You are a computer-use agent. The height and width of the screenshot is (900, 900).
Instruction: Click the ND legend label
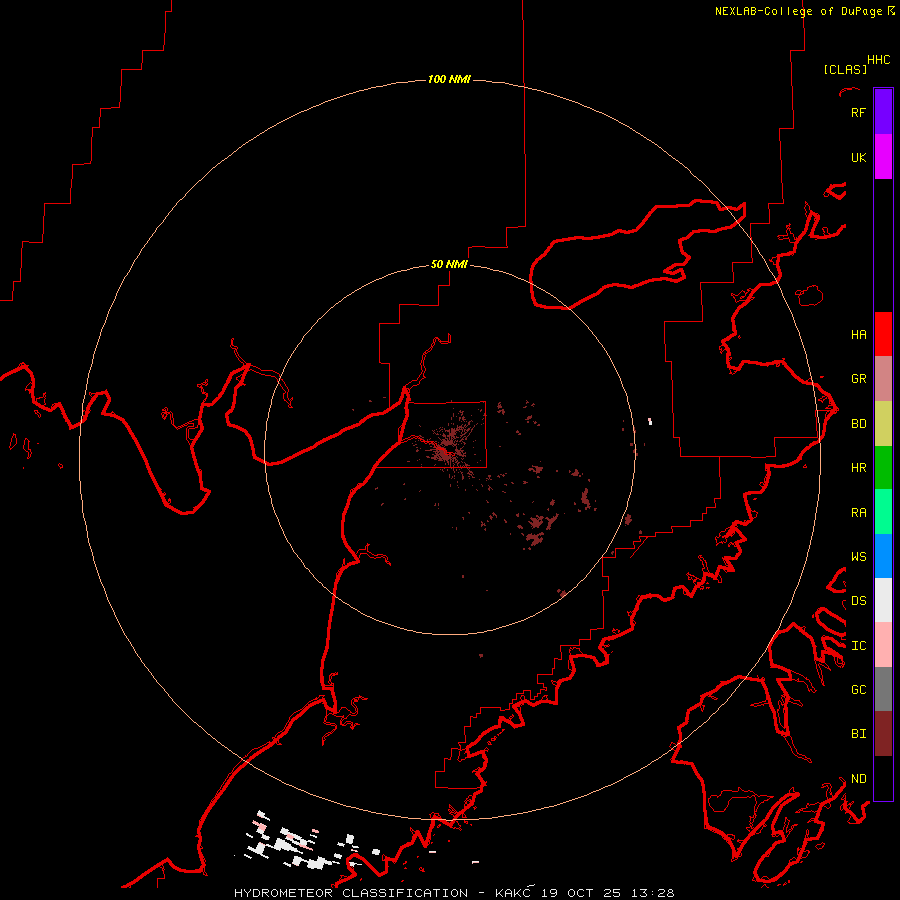coord(858,778)
